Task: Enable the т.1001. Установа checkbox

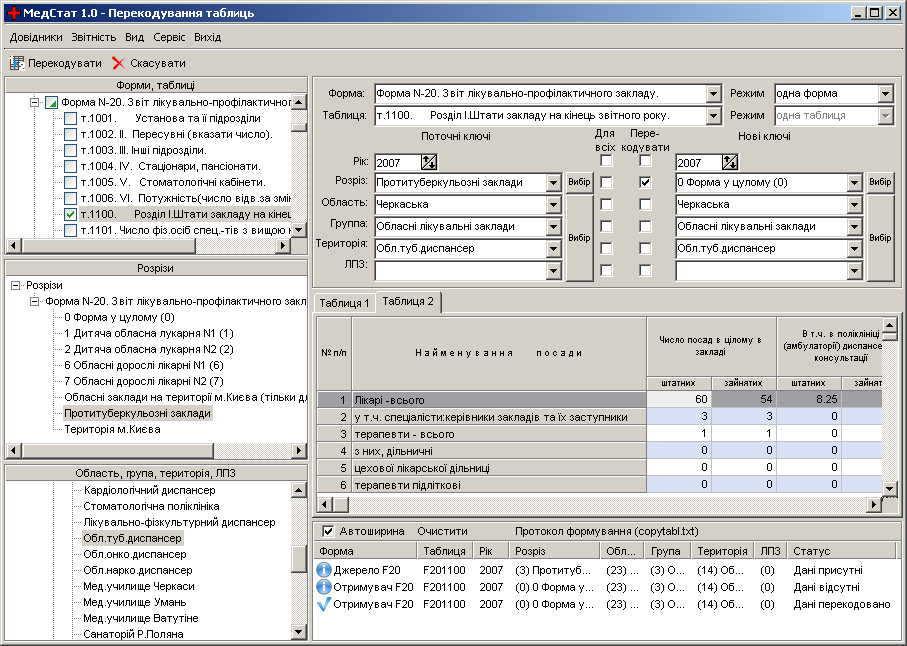Action: tap(70, 119)
